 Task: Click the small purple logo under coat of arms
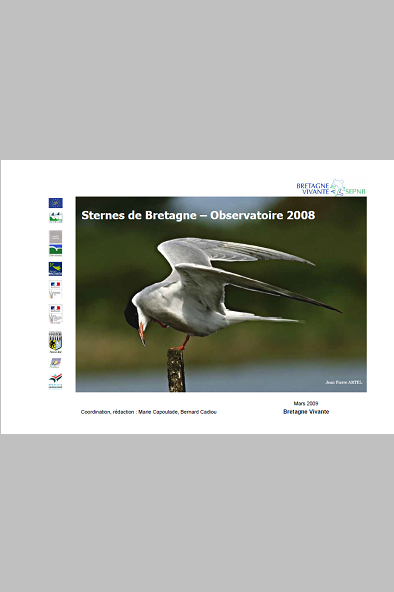(x=55, y=363)
